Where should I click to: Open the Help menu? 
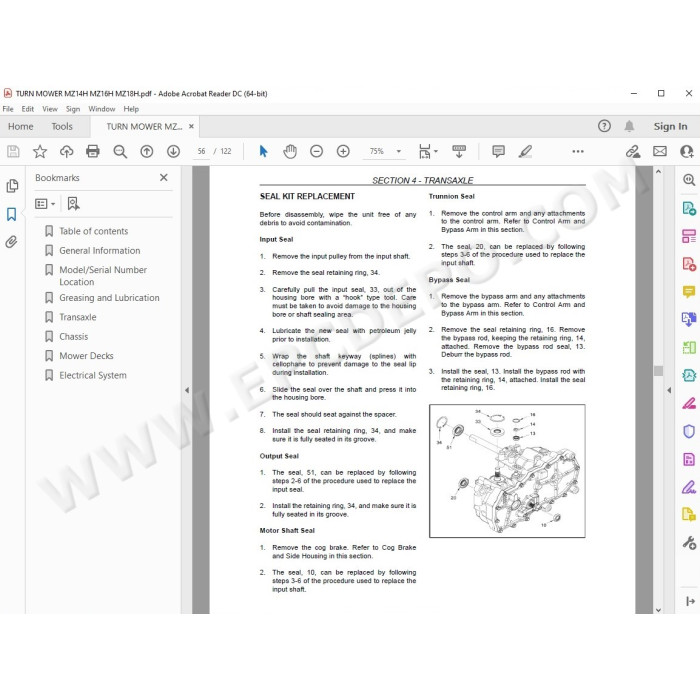pos(131,109)
